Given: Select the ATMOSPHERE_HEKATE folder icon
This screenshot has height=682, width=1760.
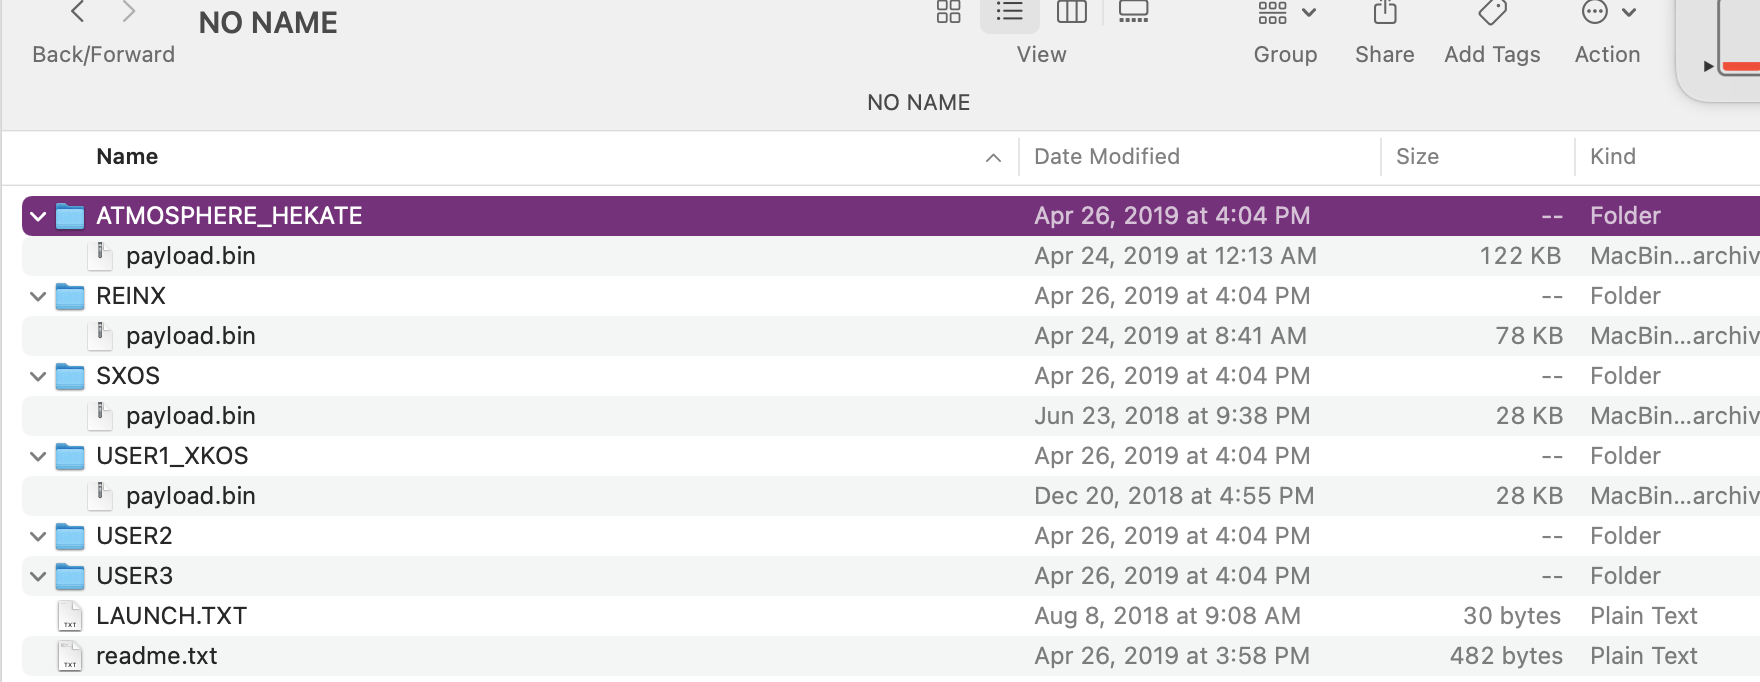Looking at the screenshot, I should tap(70, 216).
